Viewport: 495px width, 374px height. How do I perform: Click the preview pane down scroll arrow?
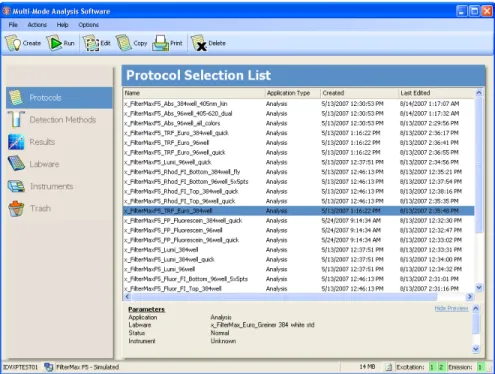click(476, 349)
